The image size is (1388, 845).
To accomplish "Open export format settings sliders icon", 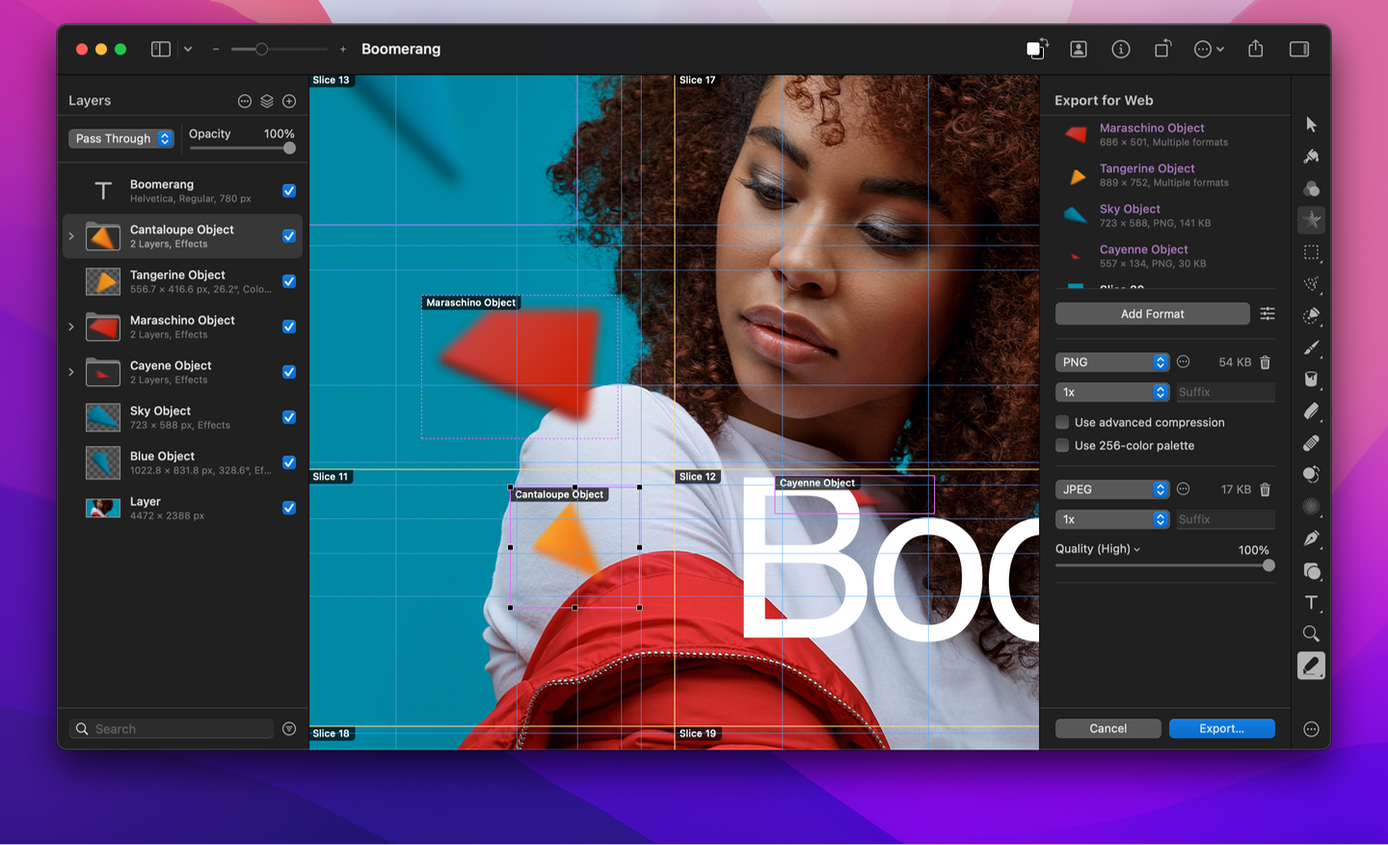I will 1267,314.
